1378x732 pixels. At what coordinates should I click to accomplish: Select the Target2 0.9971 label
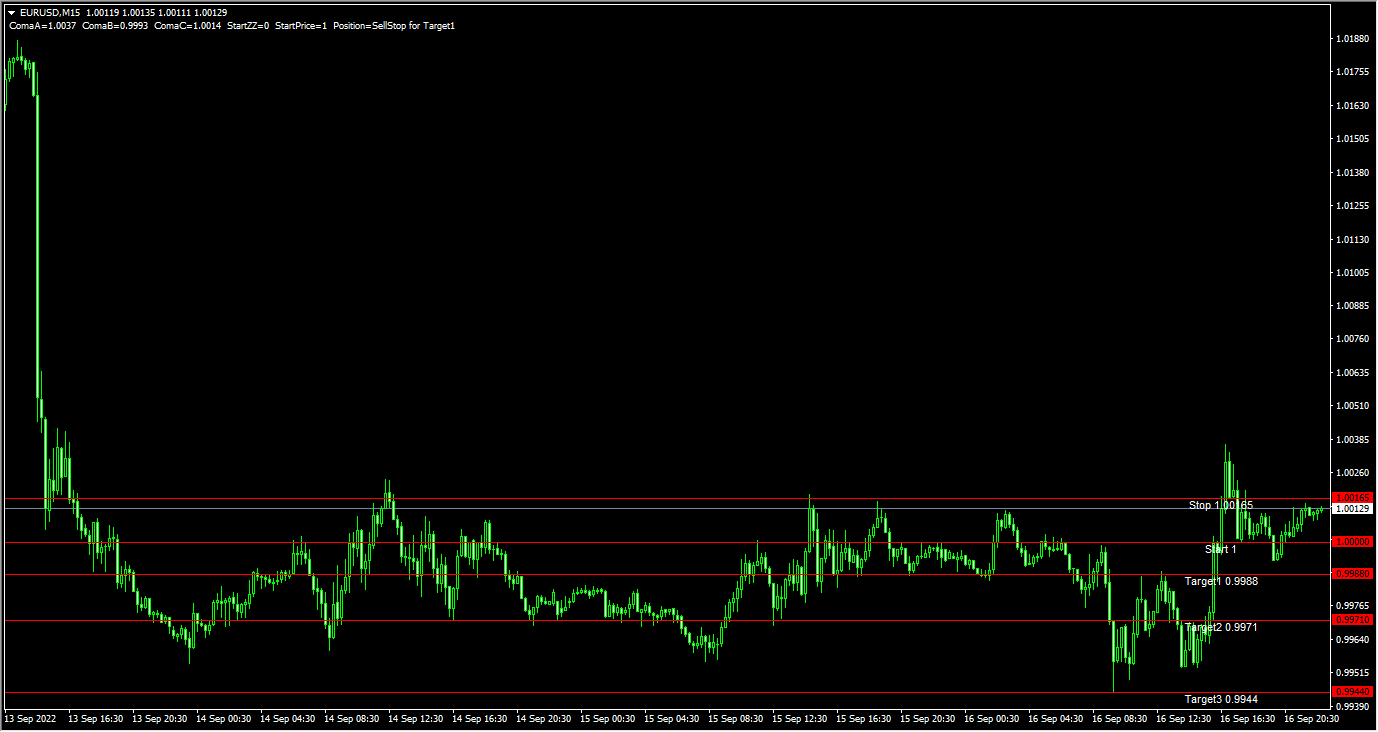pos(1222,627)
